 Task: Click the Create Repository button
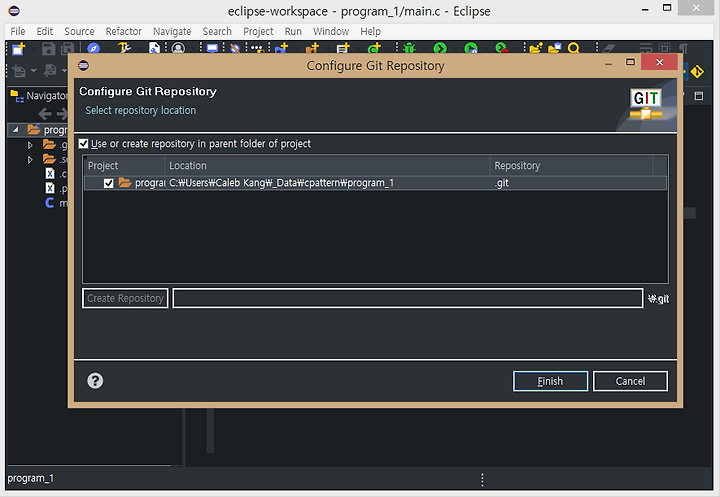(x=125, y=298)
